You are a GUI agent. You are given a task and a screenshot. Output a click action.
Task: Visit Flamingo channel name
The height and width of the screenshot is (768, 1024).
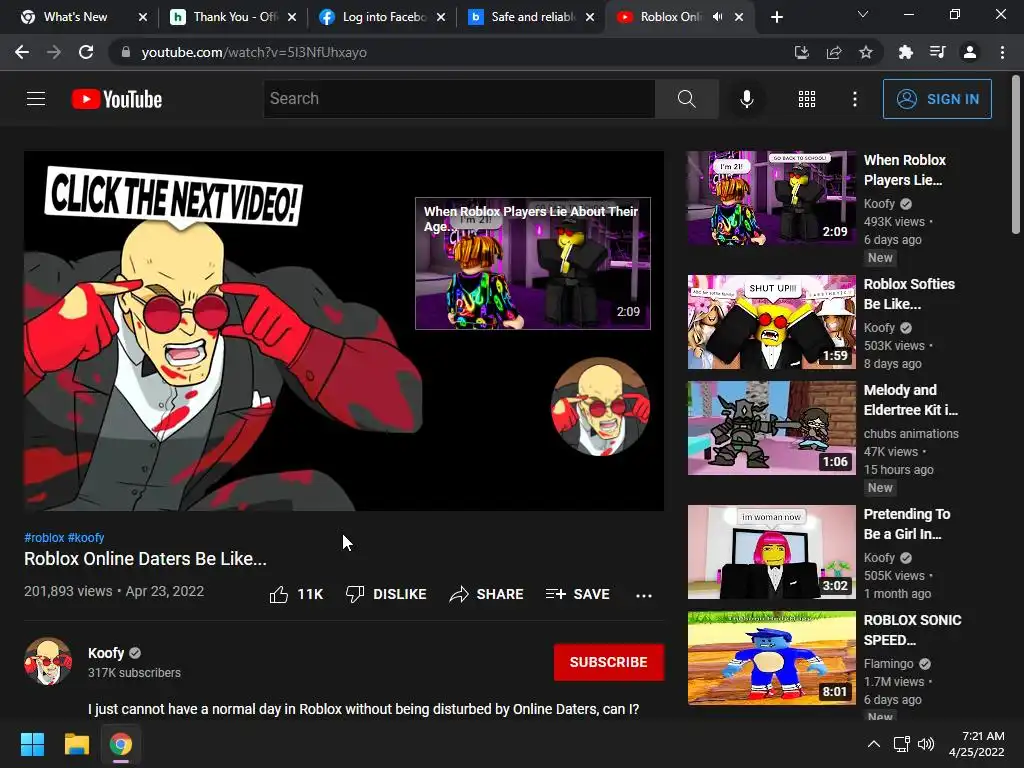click(888, 664)
